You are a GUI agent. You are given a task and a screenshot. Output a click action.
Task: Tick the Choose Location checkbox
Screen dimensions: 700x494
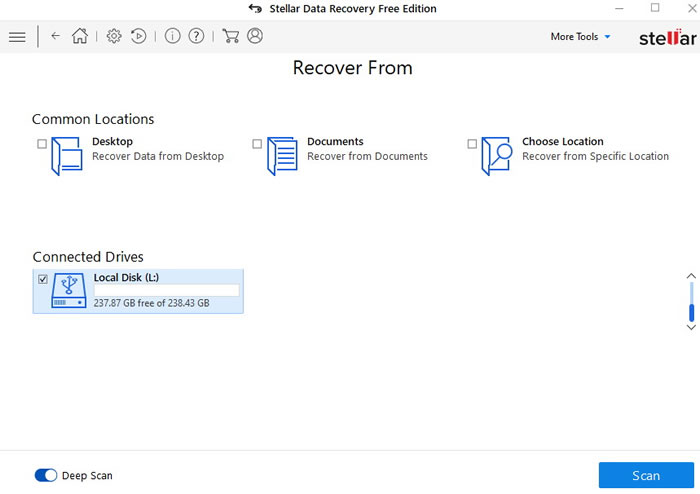pyautogui.click(x=472, y=144)
